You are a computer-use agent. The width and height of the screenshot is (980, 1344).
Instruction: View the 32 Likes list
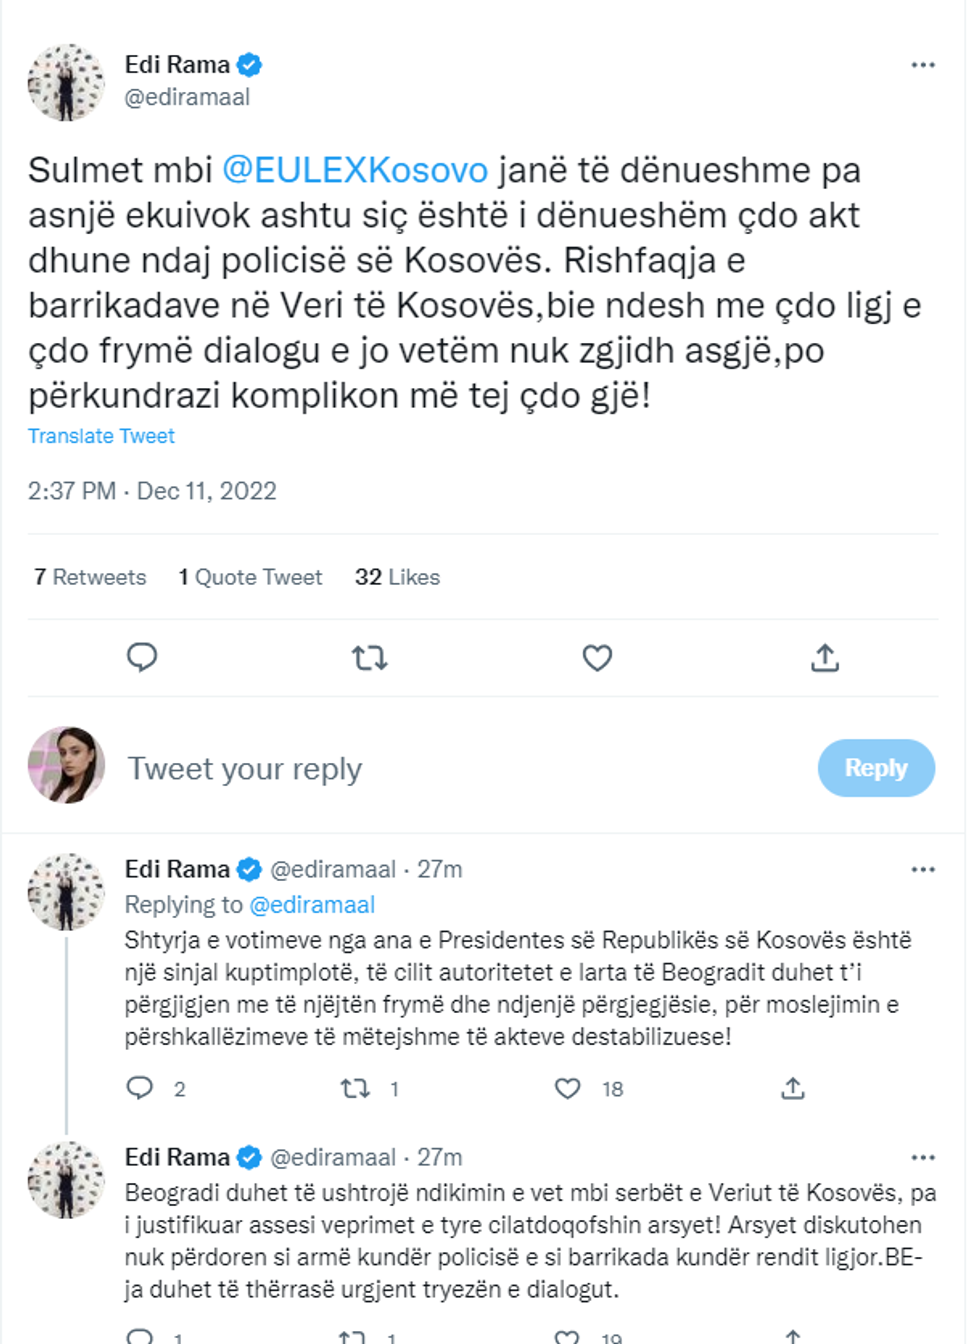(x=397, y=577)
